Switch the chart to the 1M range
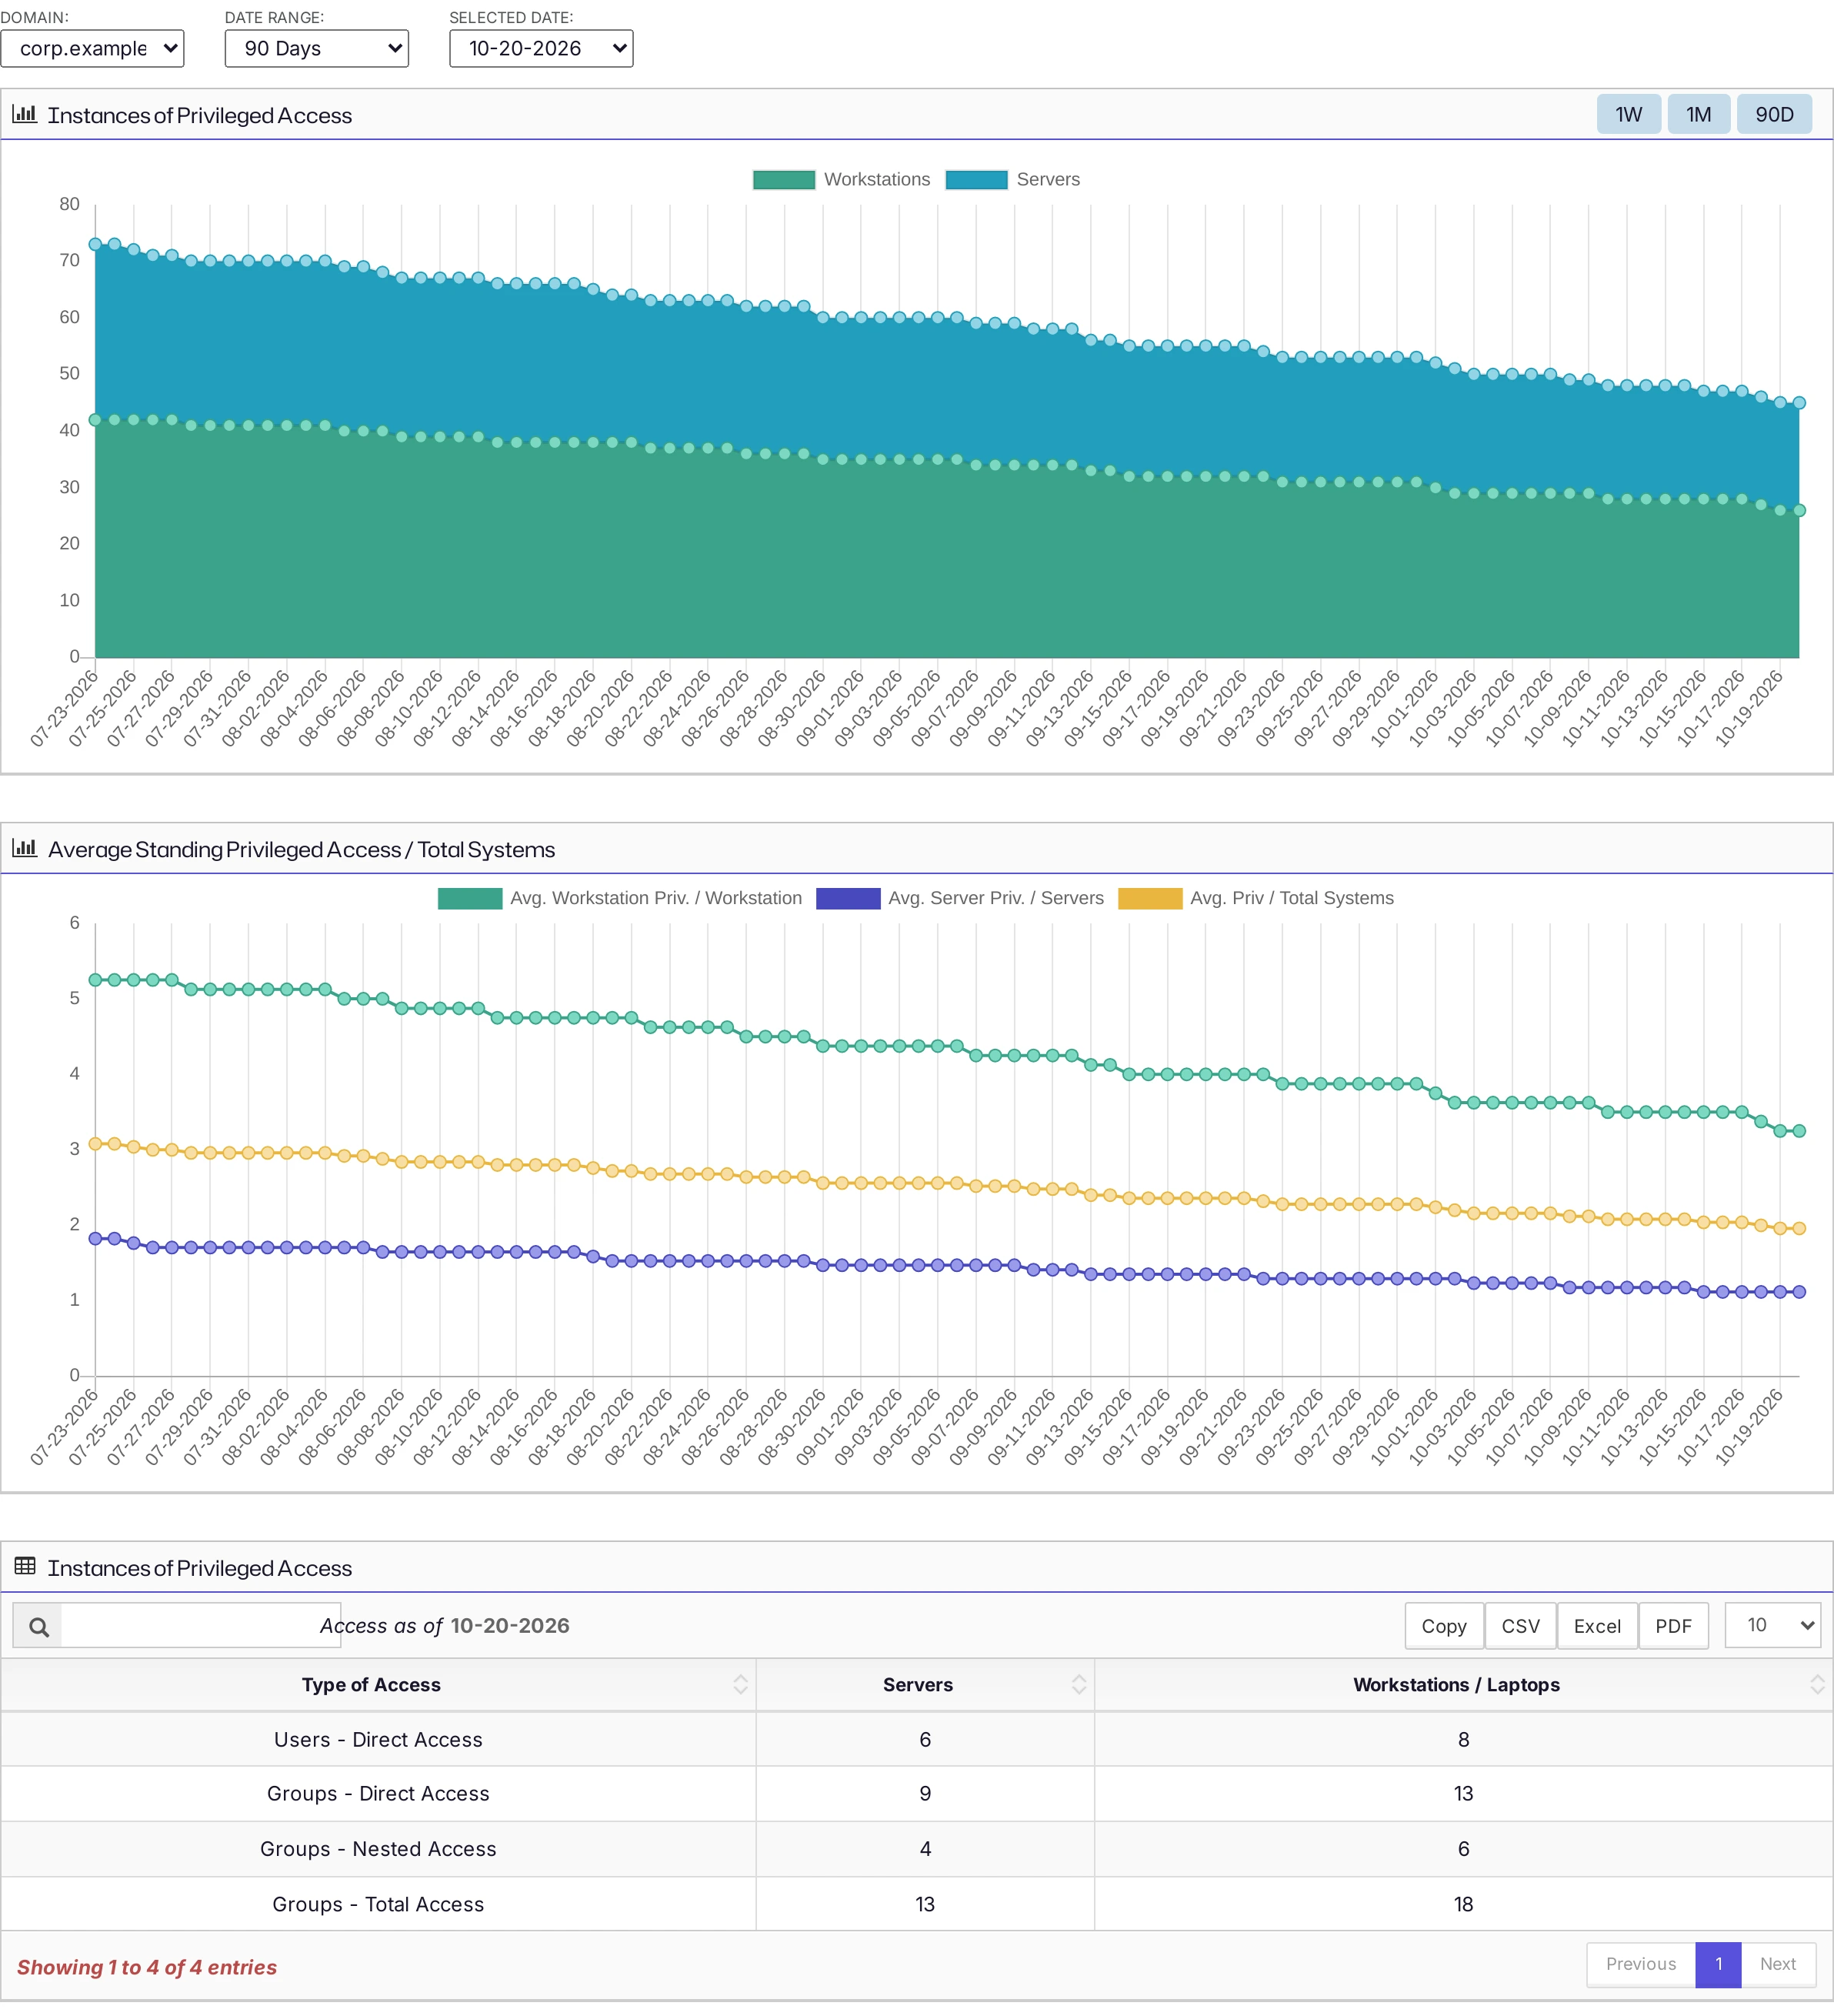This screenshot has width=1834, height=2016. 1698,115
